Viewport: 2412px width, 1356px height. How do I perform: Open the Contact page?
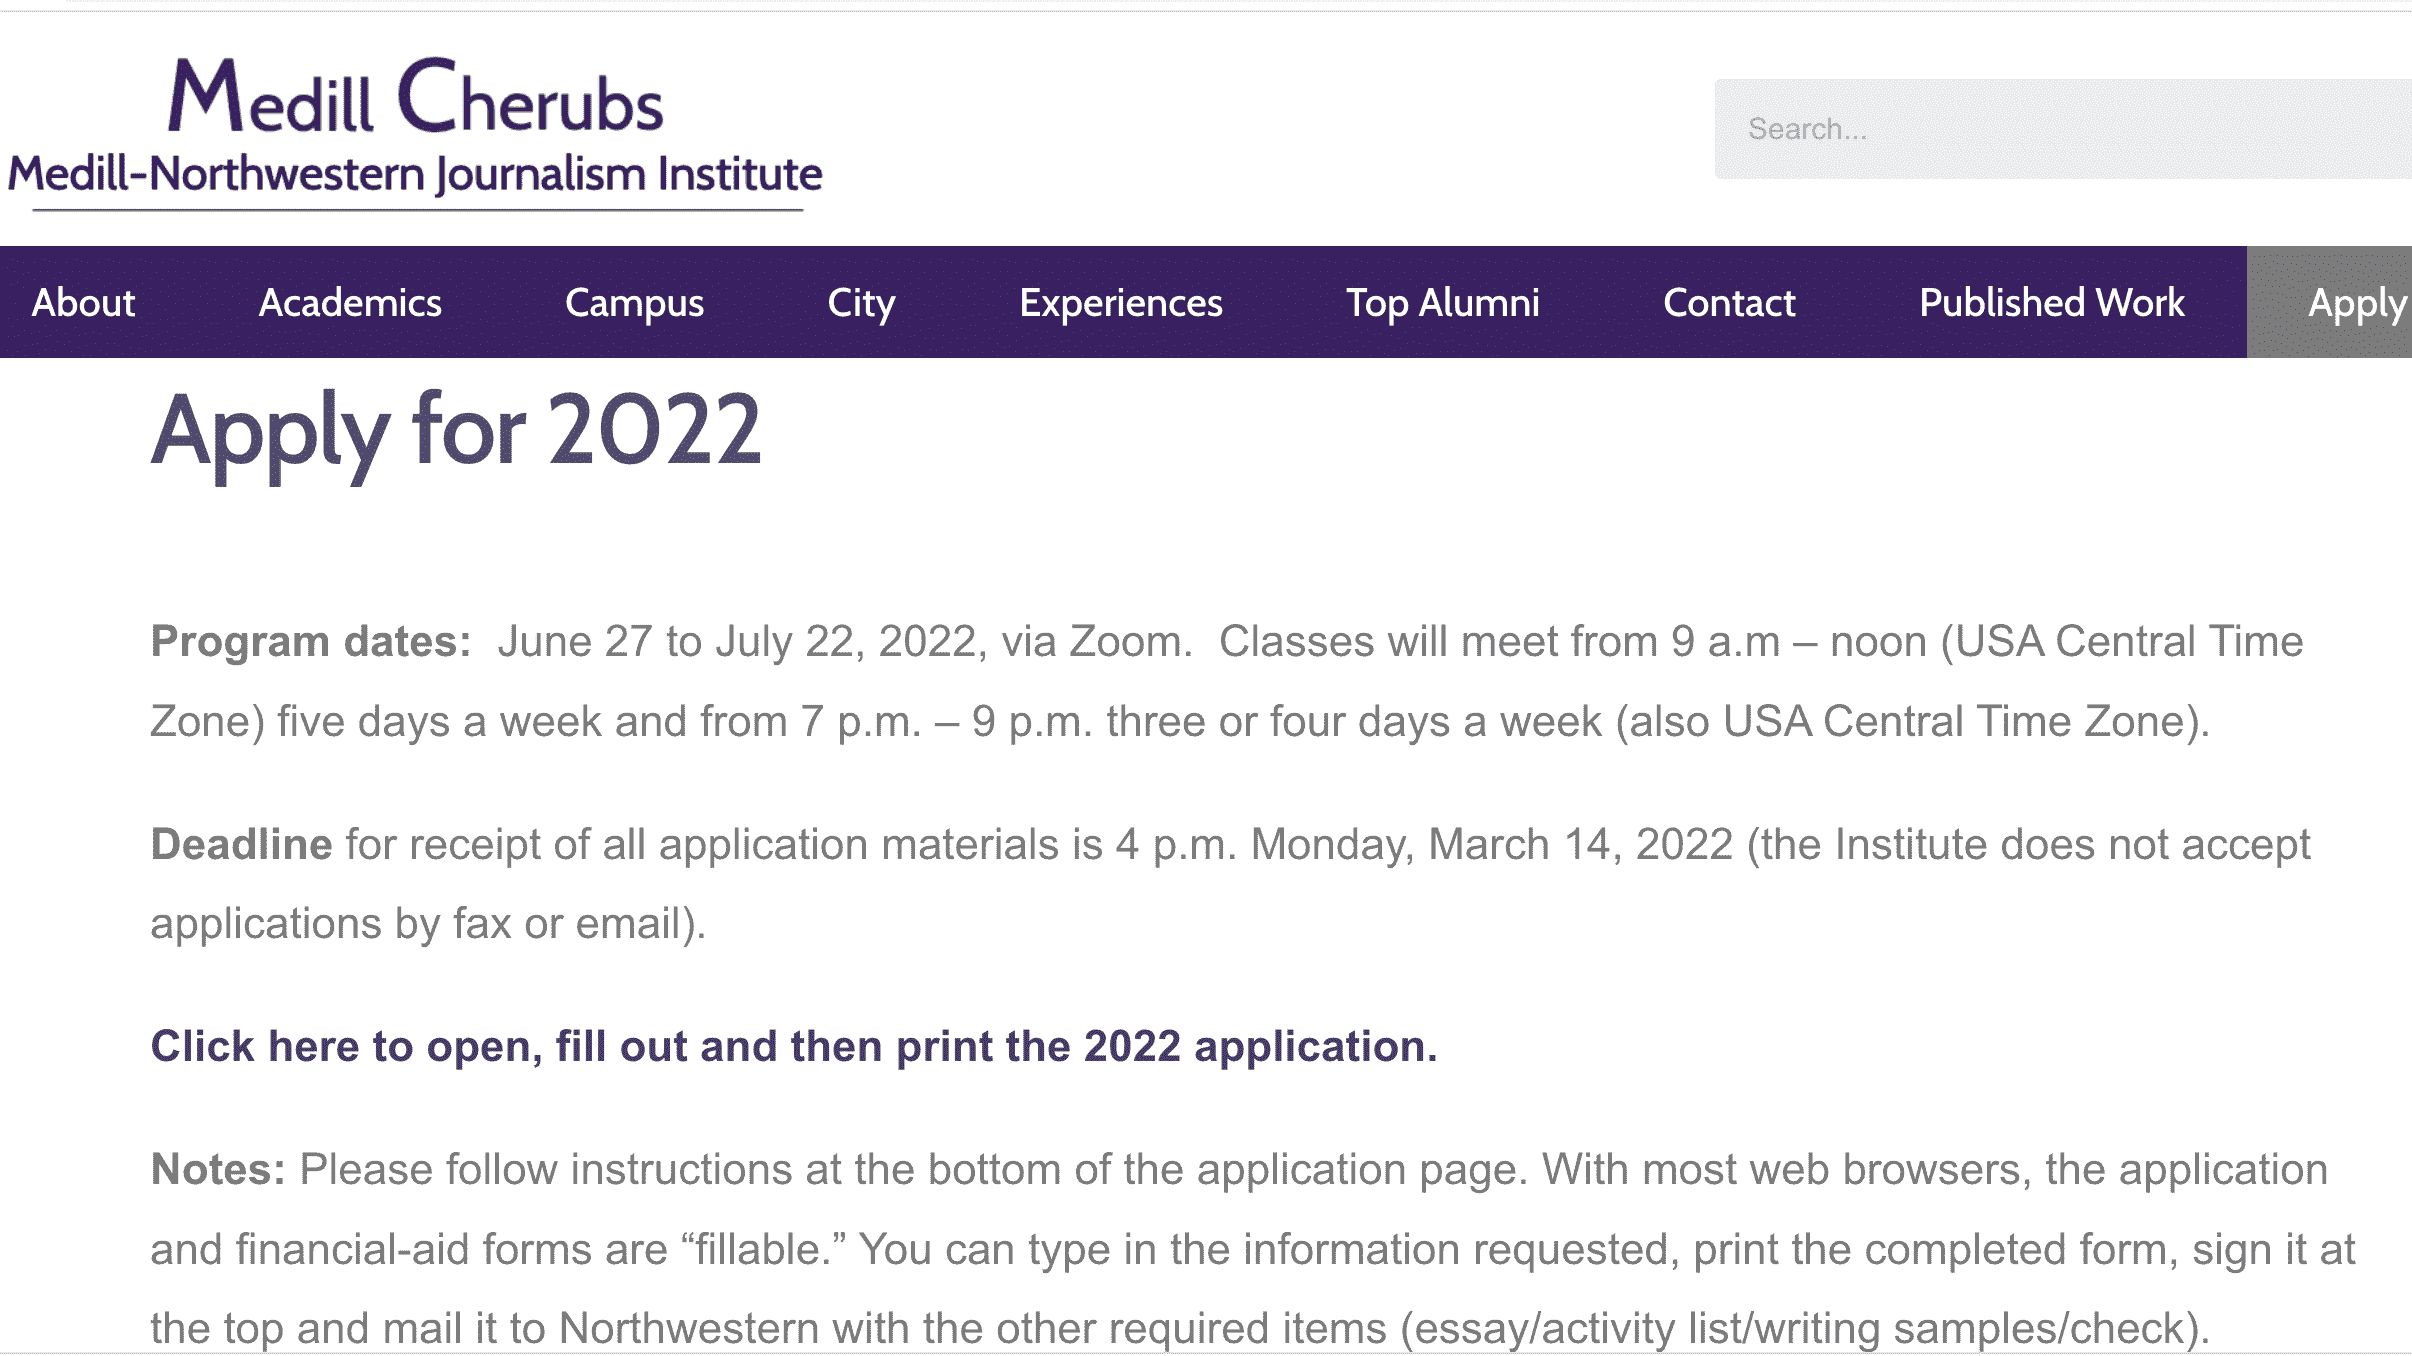1729,302
